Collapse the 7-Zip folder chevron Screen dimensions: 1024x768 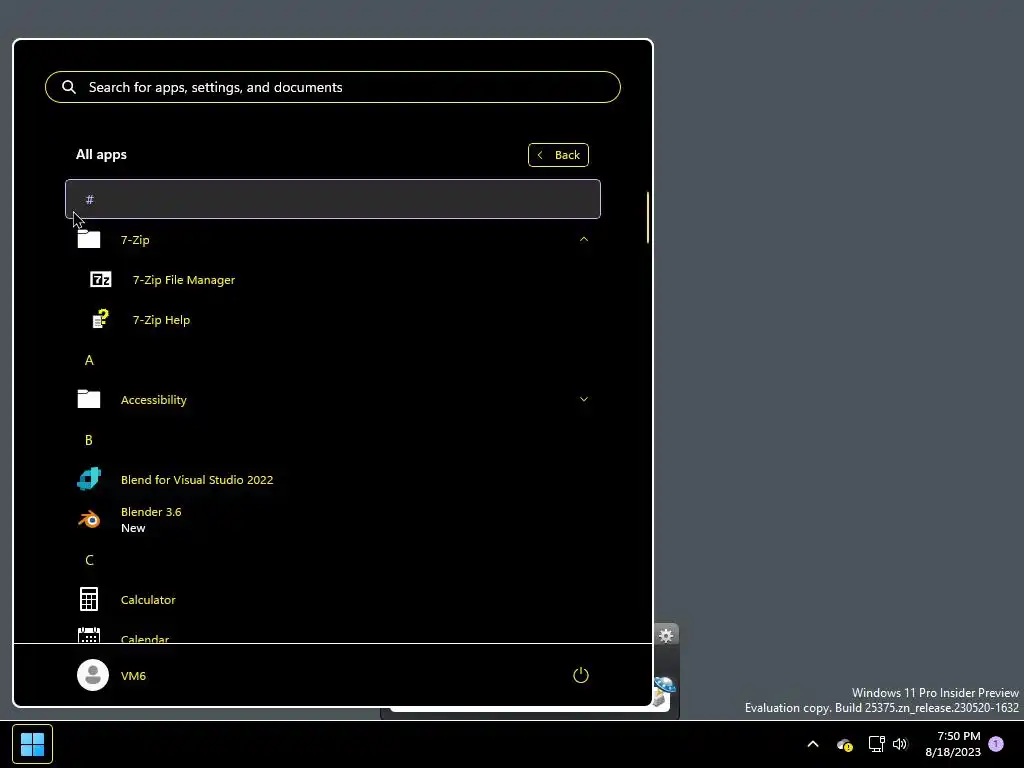tap(584, 240)
